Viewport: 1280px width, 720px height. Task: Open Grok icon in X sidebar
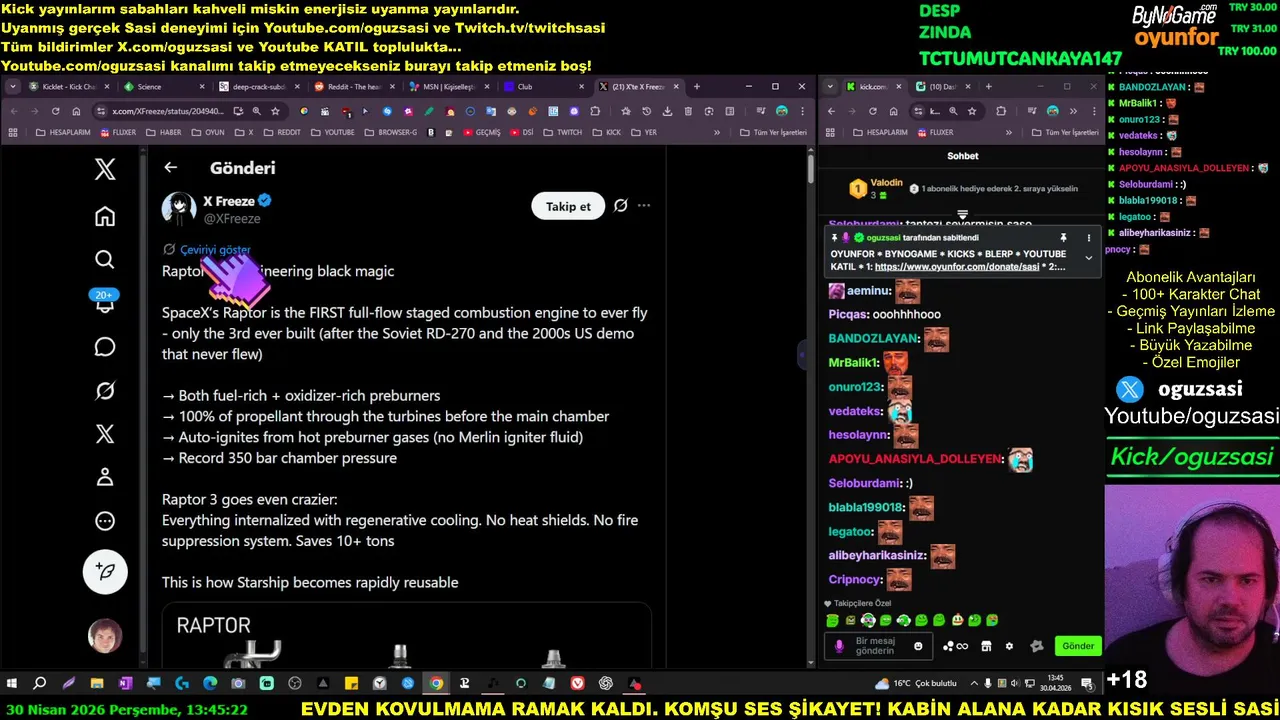tap(105, 391)
